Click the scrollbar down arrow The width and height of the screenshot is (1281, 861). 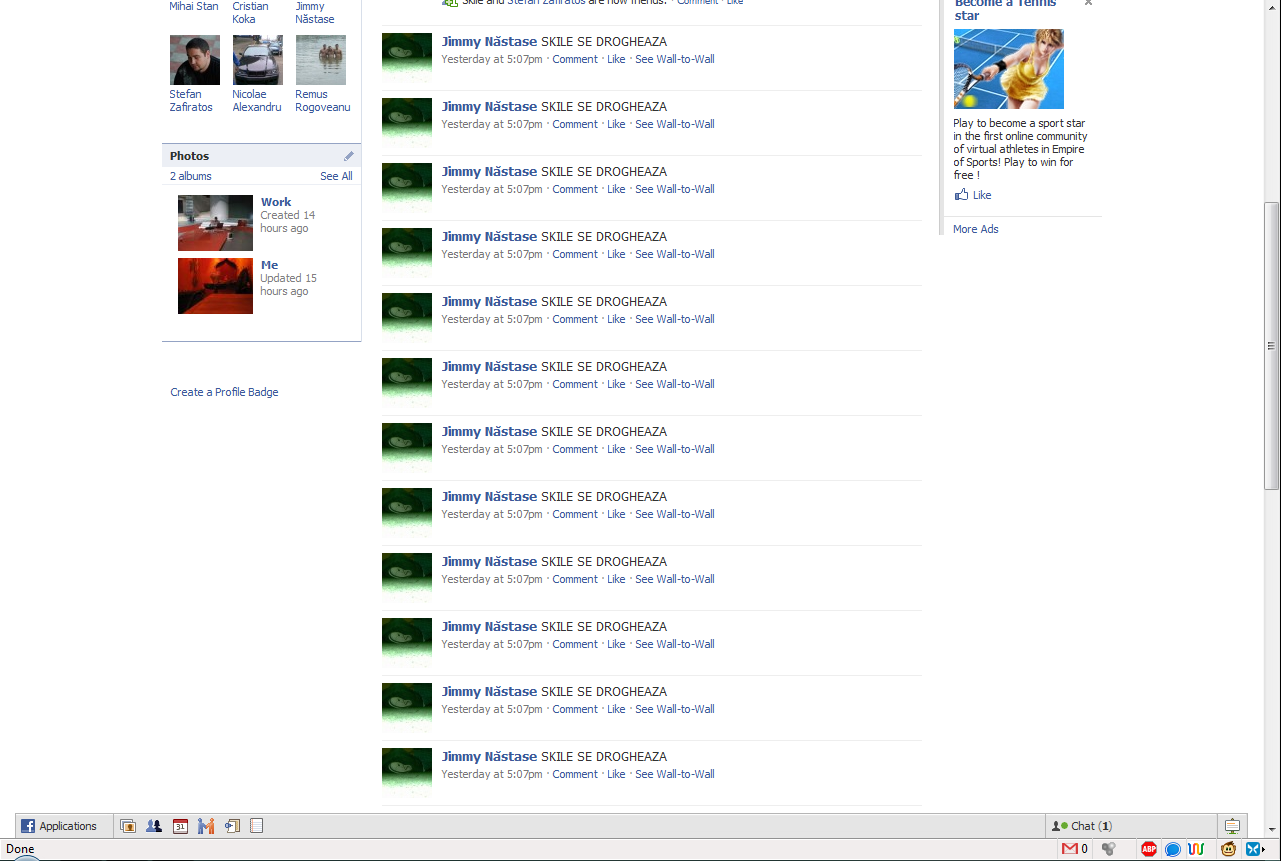click(x=1272, y=831)
